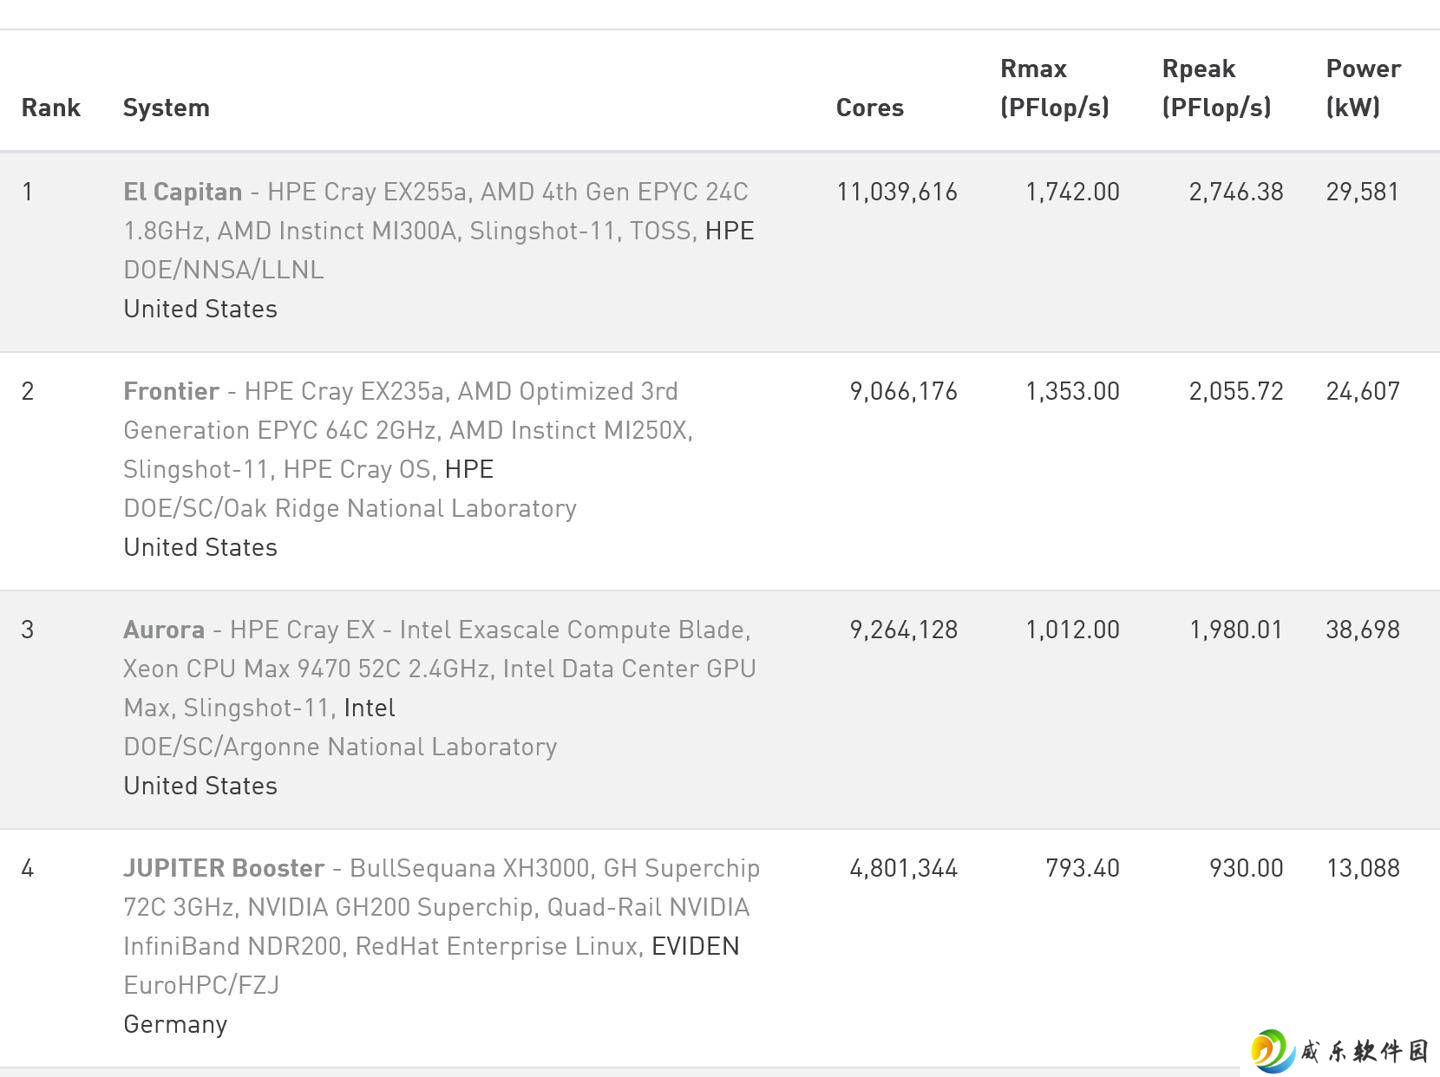Viewport: 1440px width, 1077px height.
Task: Click the HPE vendor link for El Capitan
Action: point(729,230)
